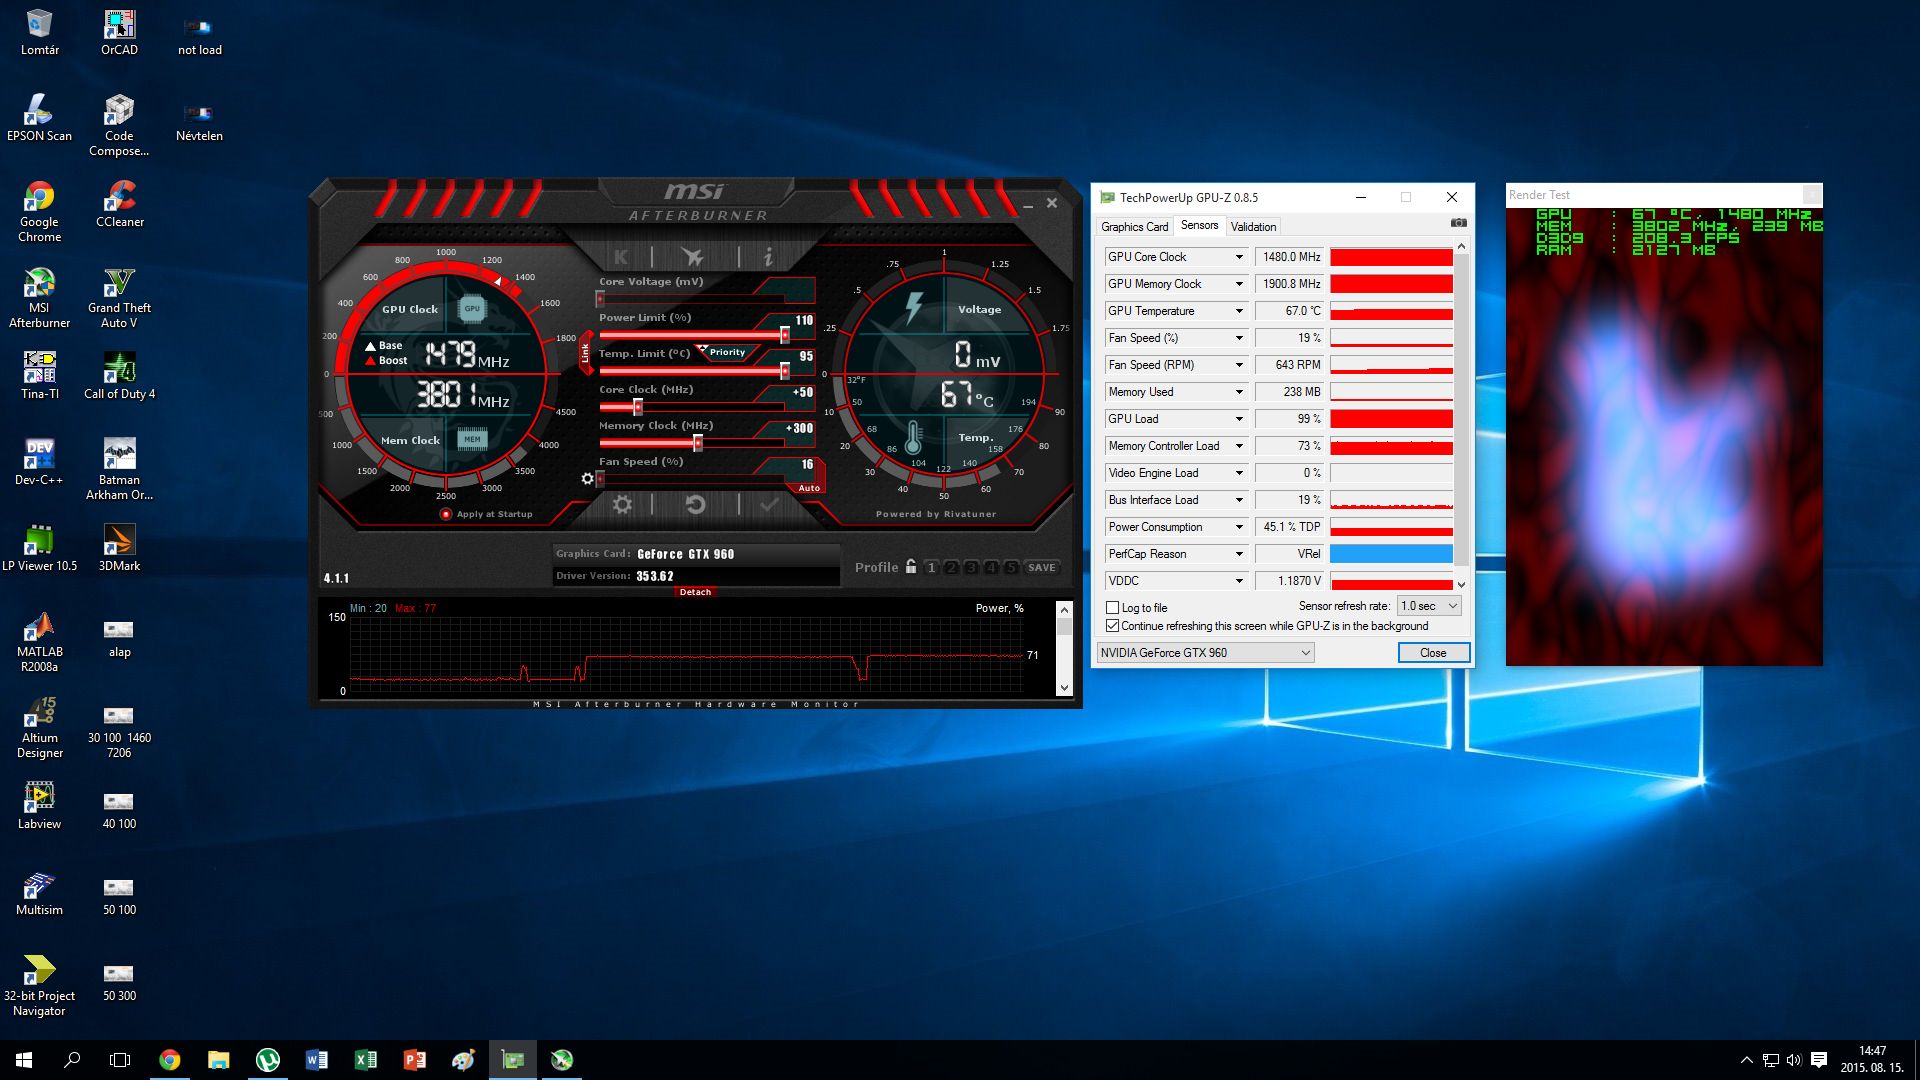Viewport: 1920px width, 1080px height.
Task: Click the volume icon in system tray
Action: tap(1794, 1060)
